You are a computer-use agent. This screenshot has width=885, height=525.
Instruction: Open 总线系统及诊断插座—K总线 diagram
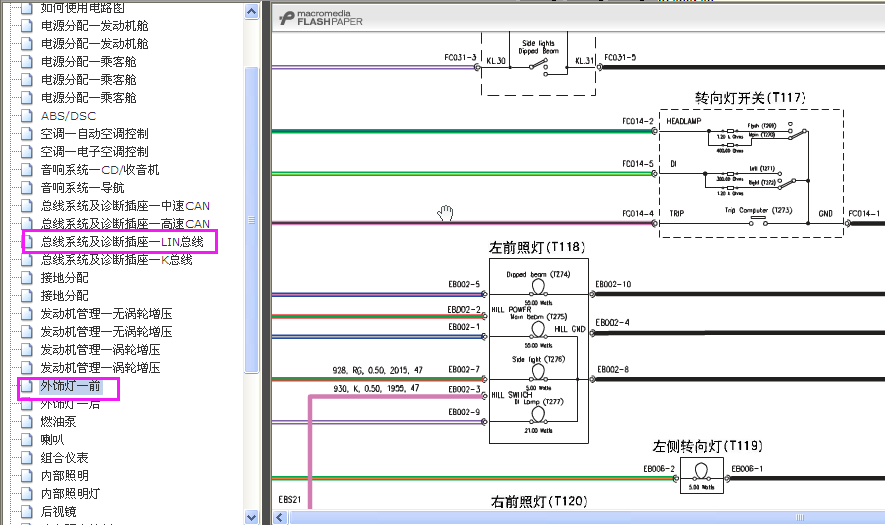click(116, 260)
